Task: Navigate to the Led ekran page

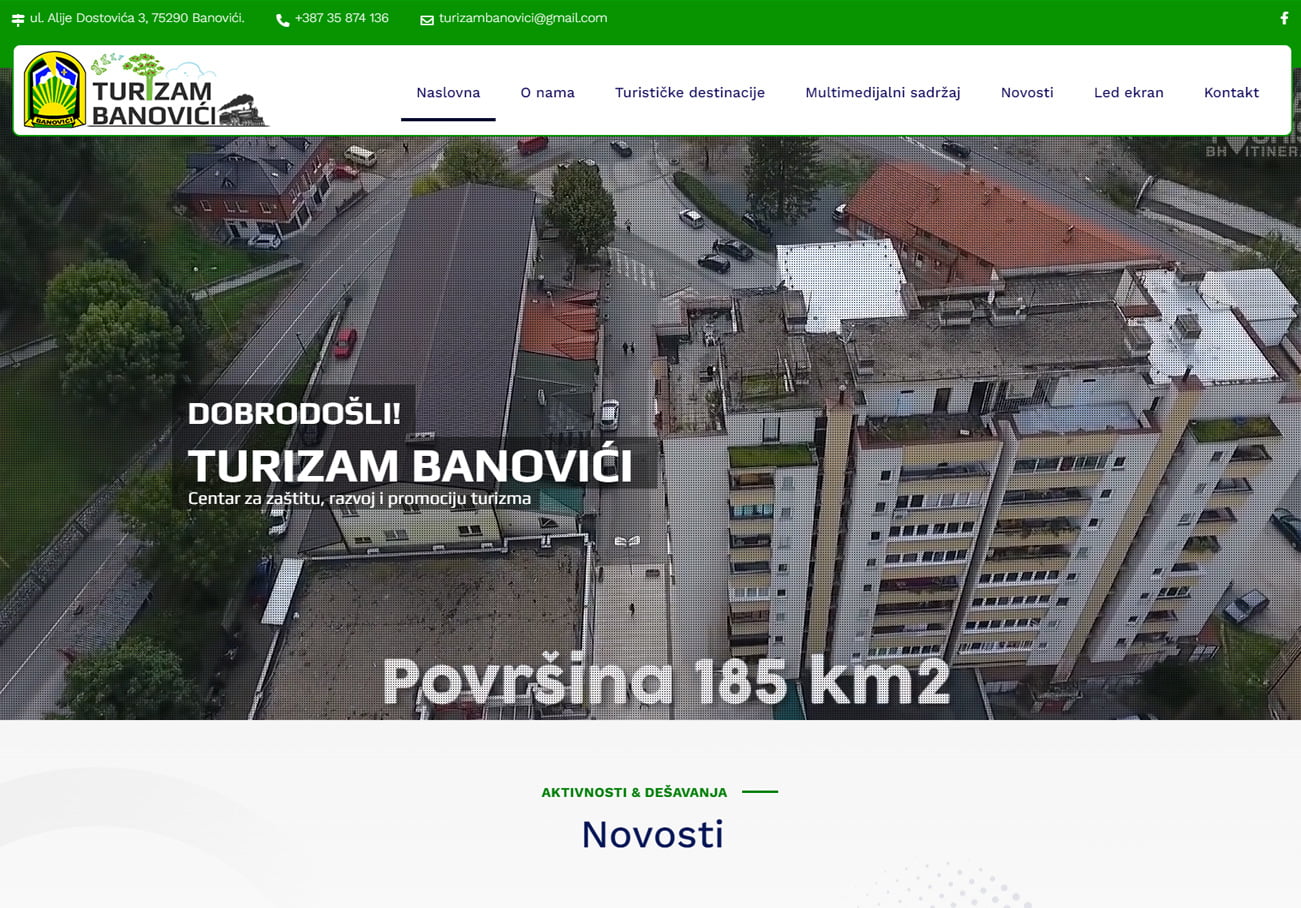Action: click(1128, 93)
